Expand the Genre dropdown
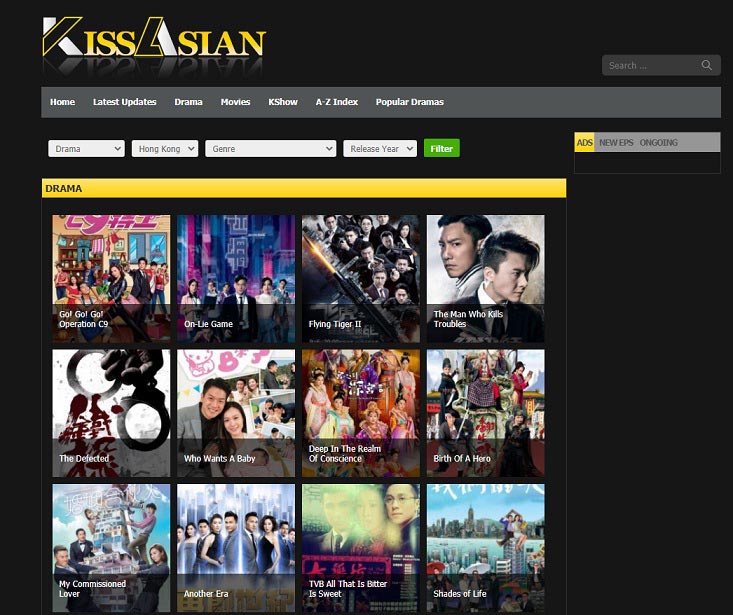 tap(271, 149)
